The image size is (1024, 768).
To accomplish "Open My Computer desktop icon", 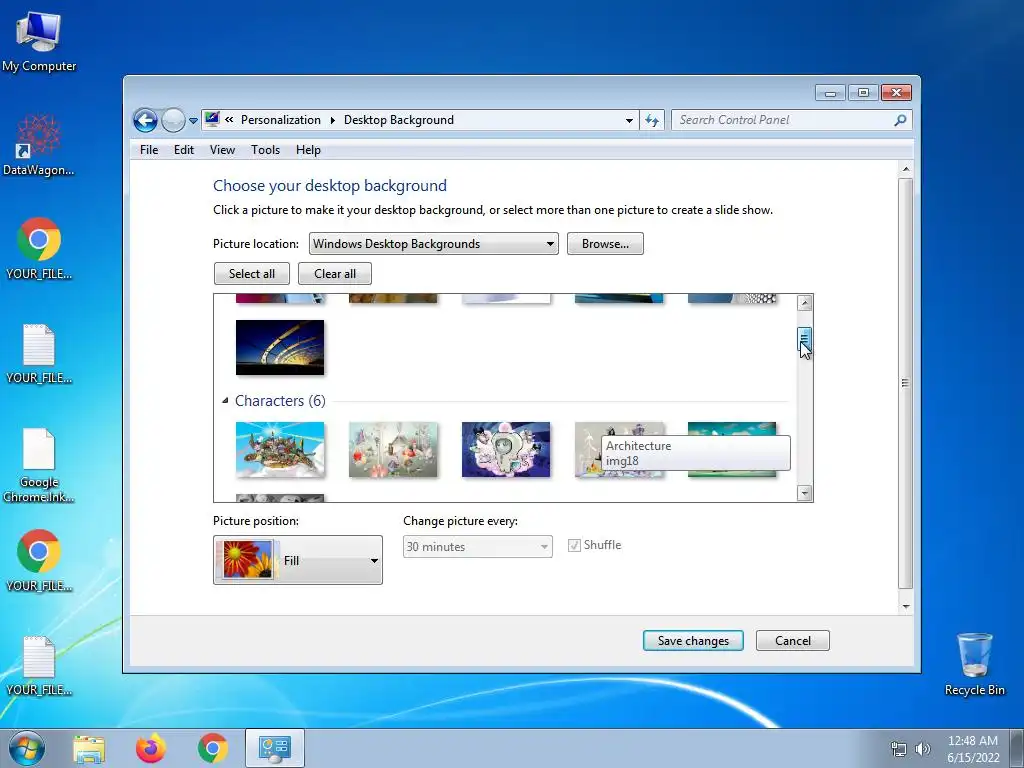I will coord(39,40).
